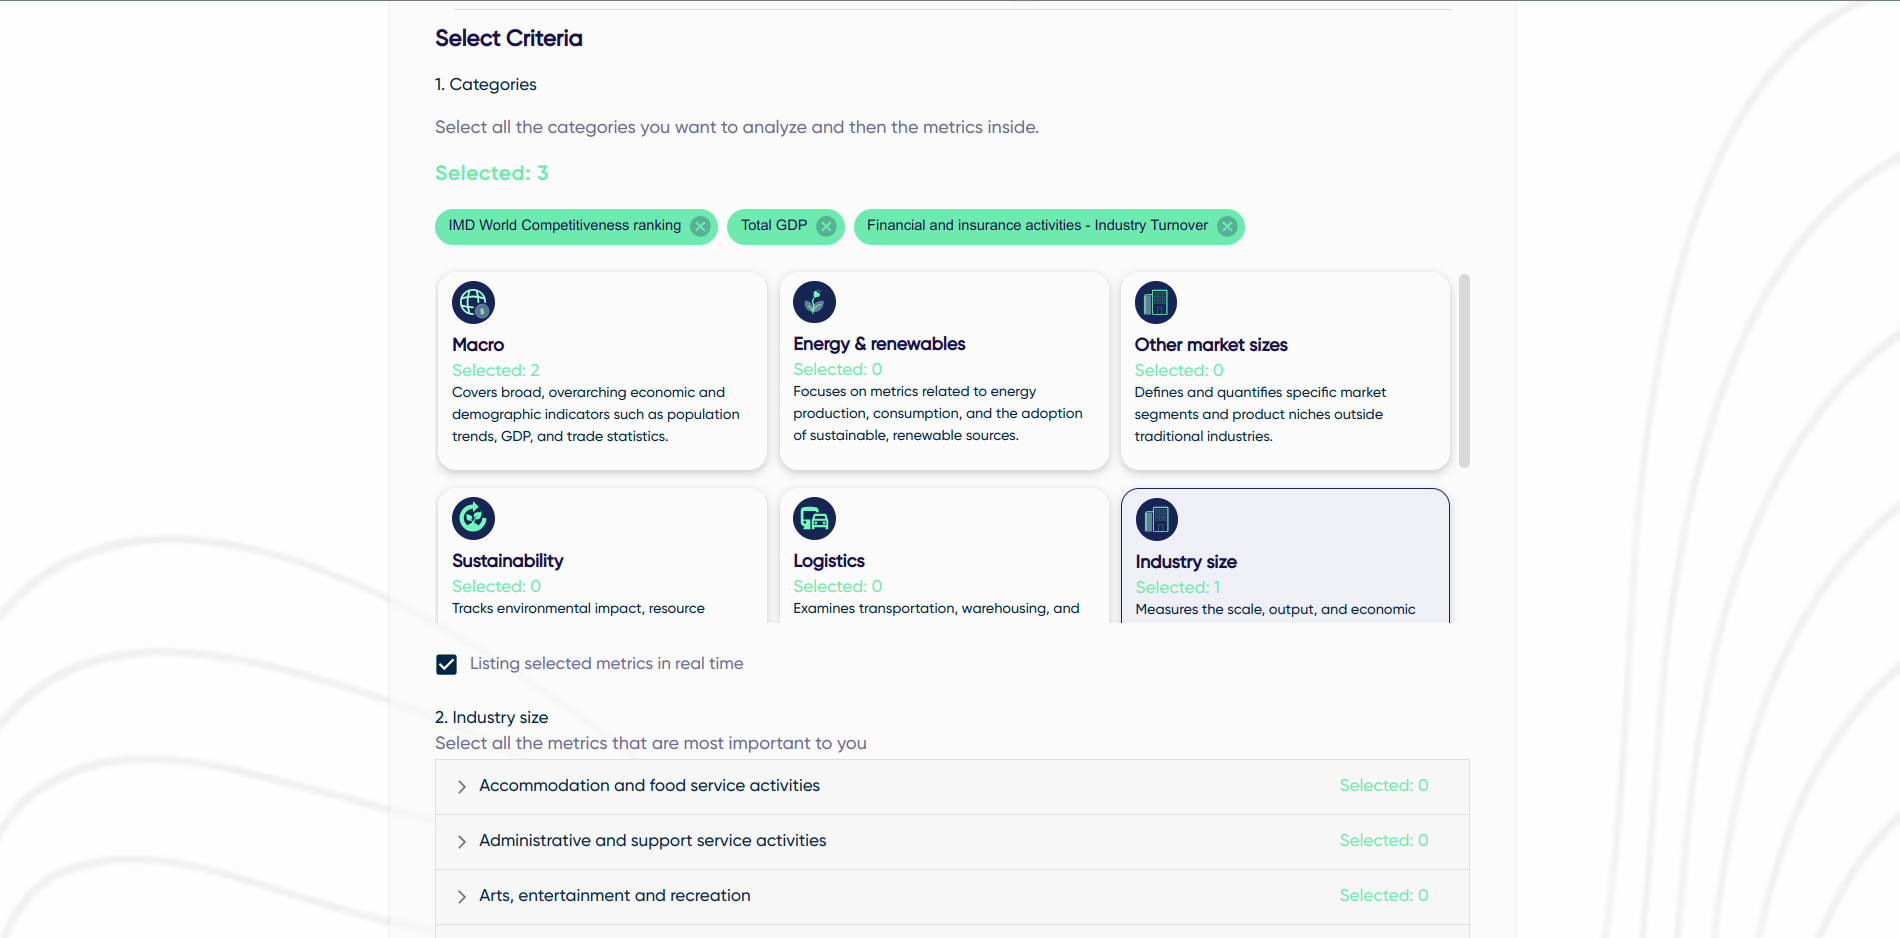
Task: Expand Arts, entertainment and recreation row
Action: (x=952, y=897)
